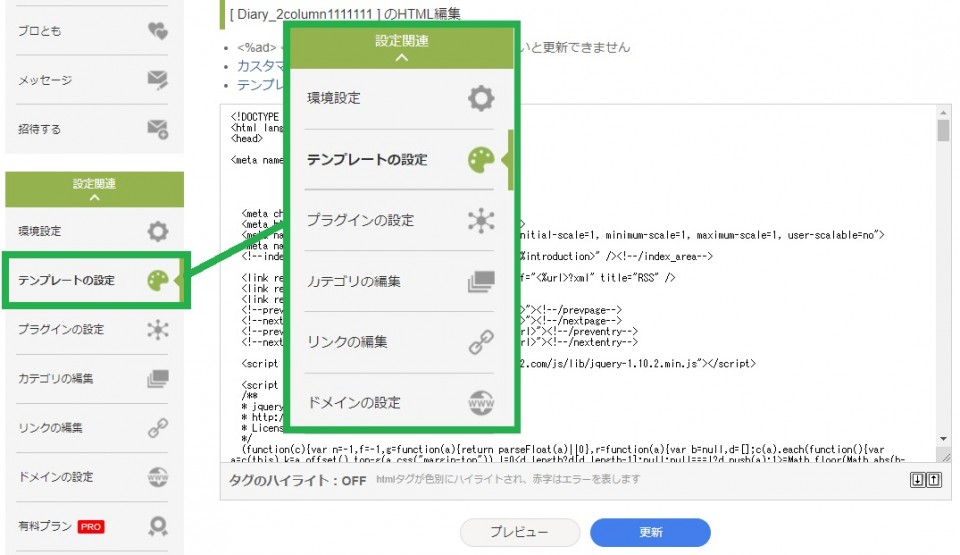Viewport: 960px width, 555px height.
Task: Click the 有料プラン ribbon badge icon
Action: click(x=157, y=526)
